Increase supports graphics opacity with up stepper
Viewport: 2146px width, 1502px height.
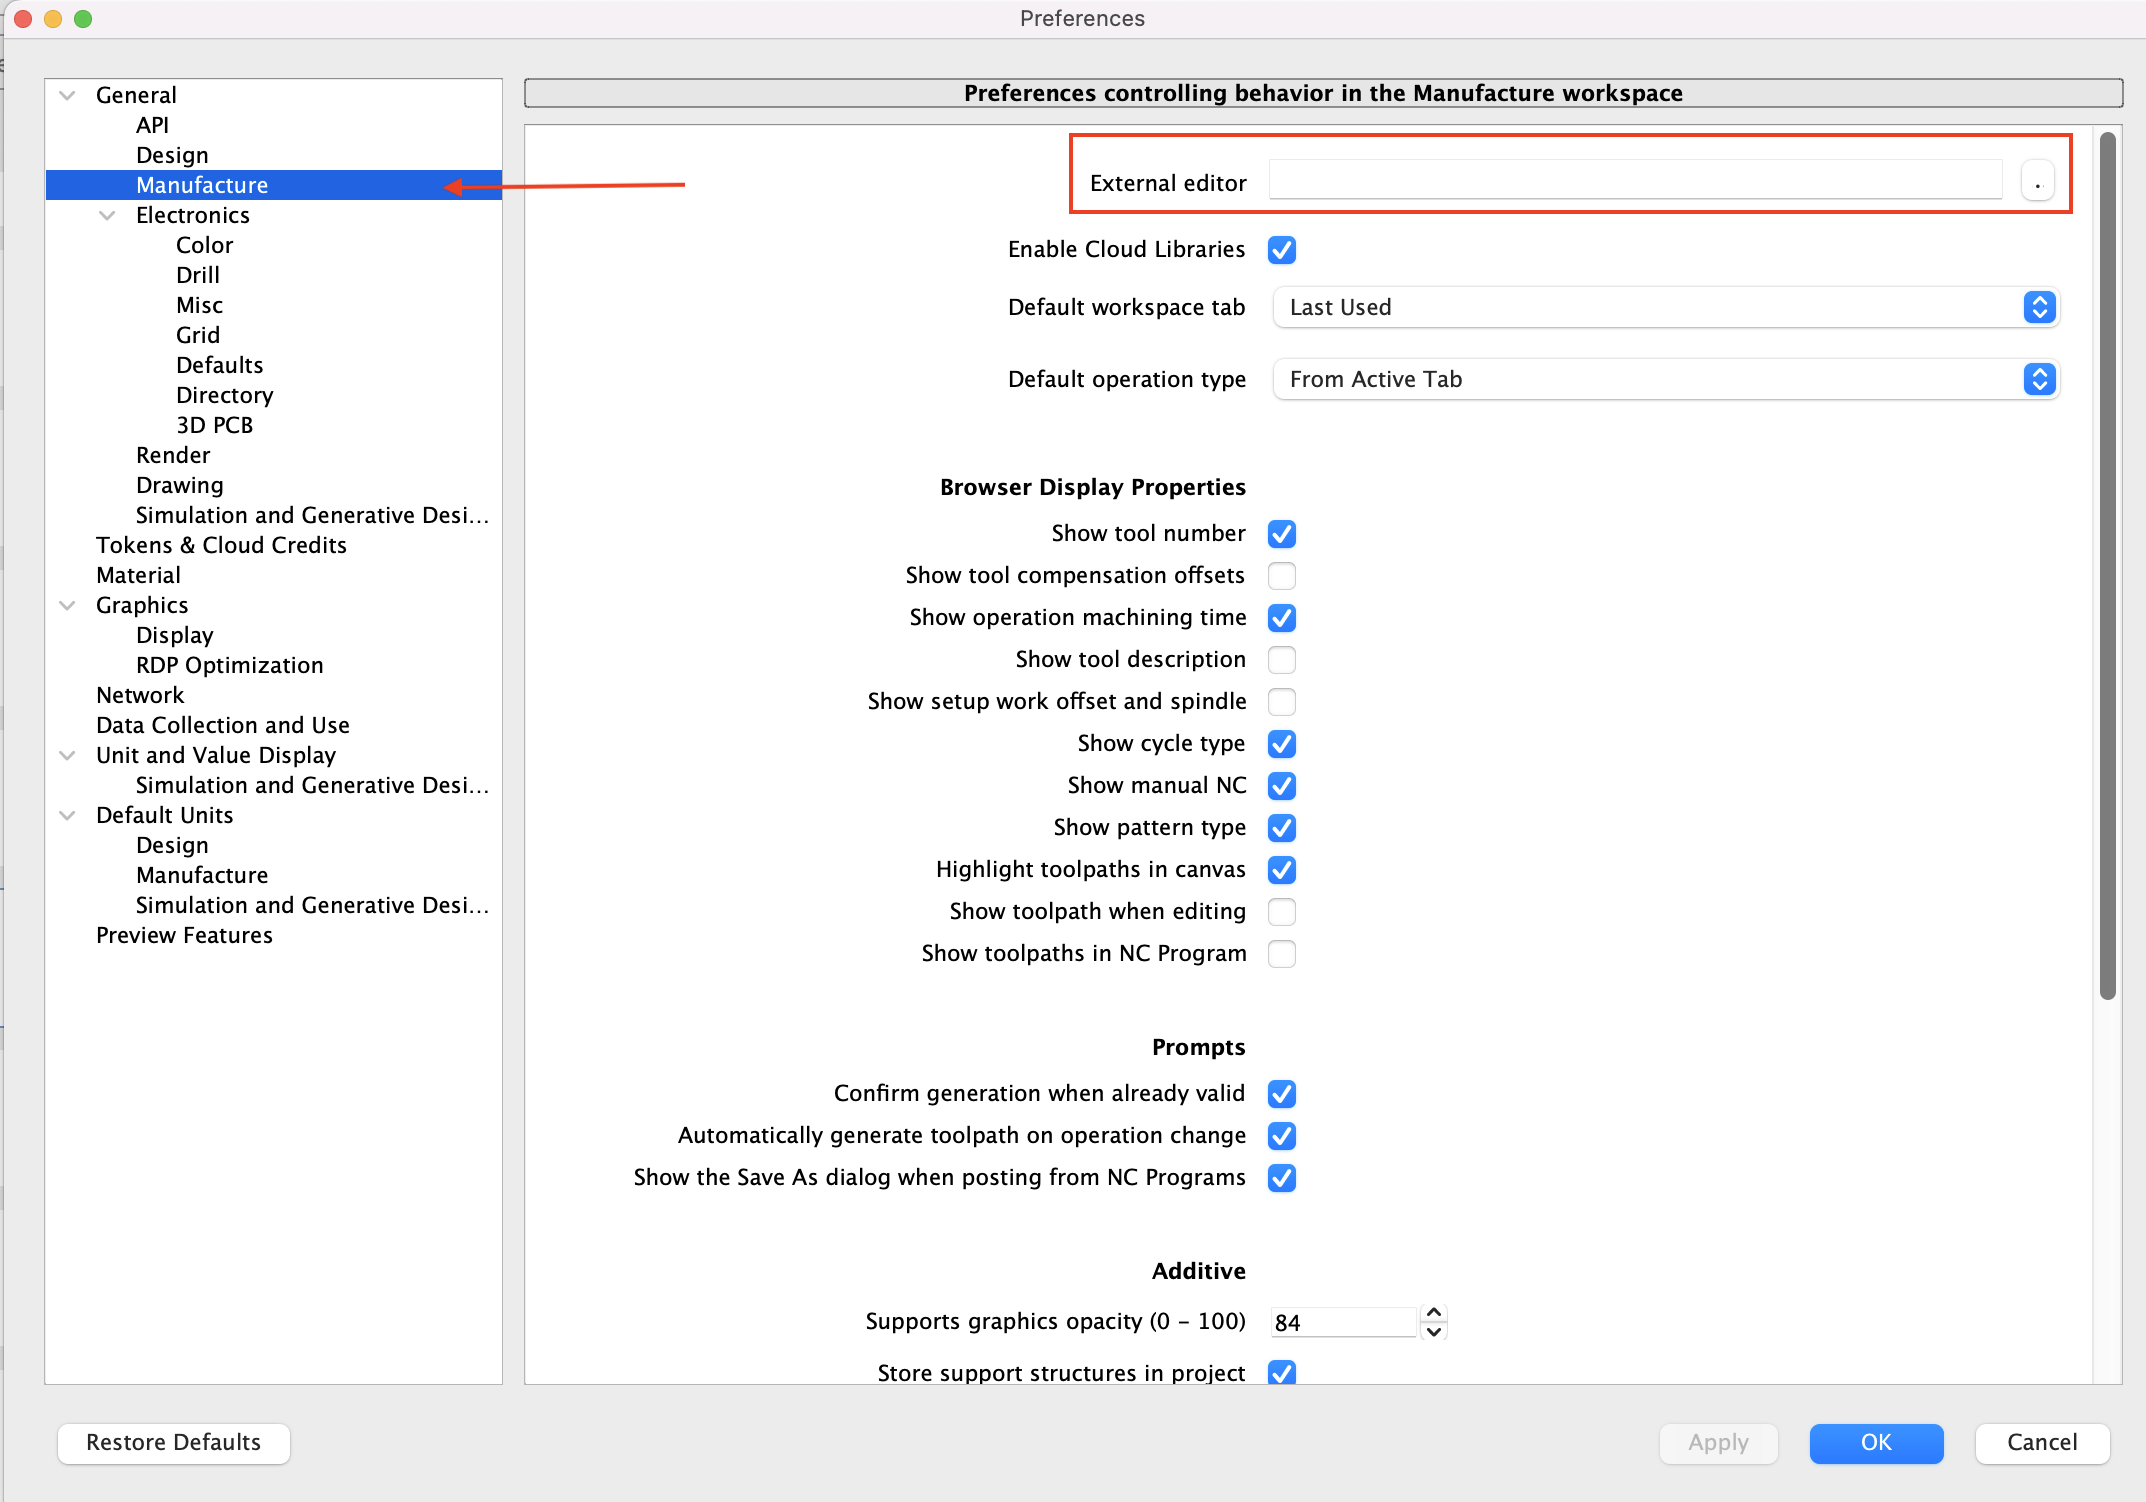pos(1433,1312)
